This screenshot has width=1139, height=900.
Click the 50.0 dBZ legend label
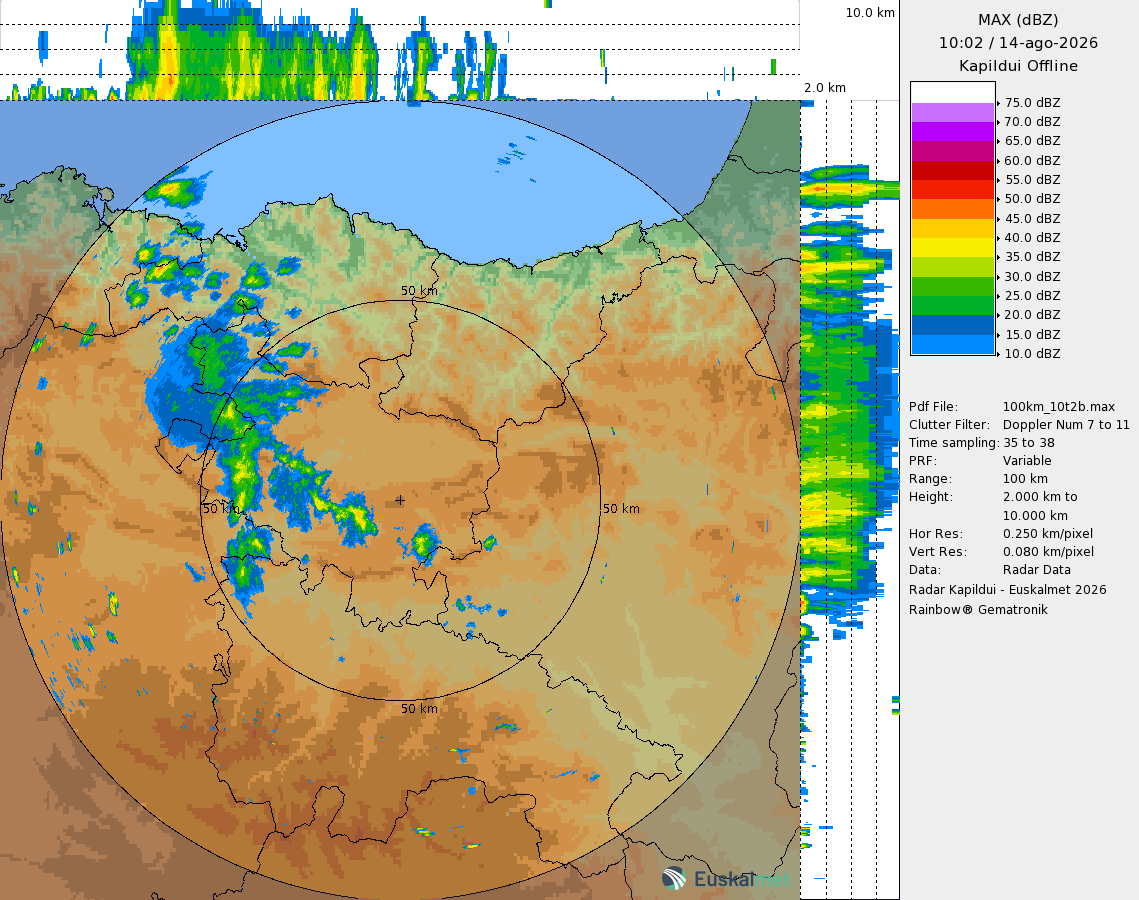[x=1032, y=199]
